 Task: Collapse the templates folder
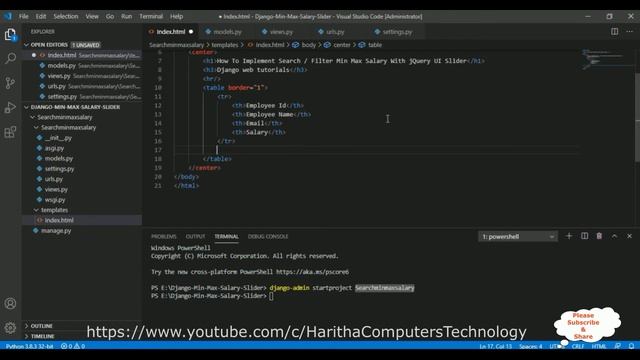click(82, 210)
